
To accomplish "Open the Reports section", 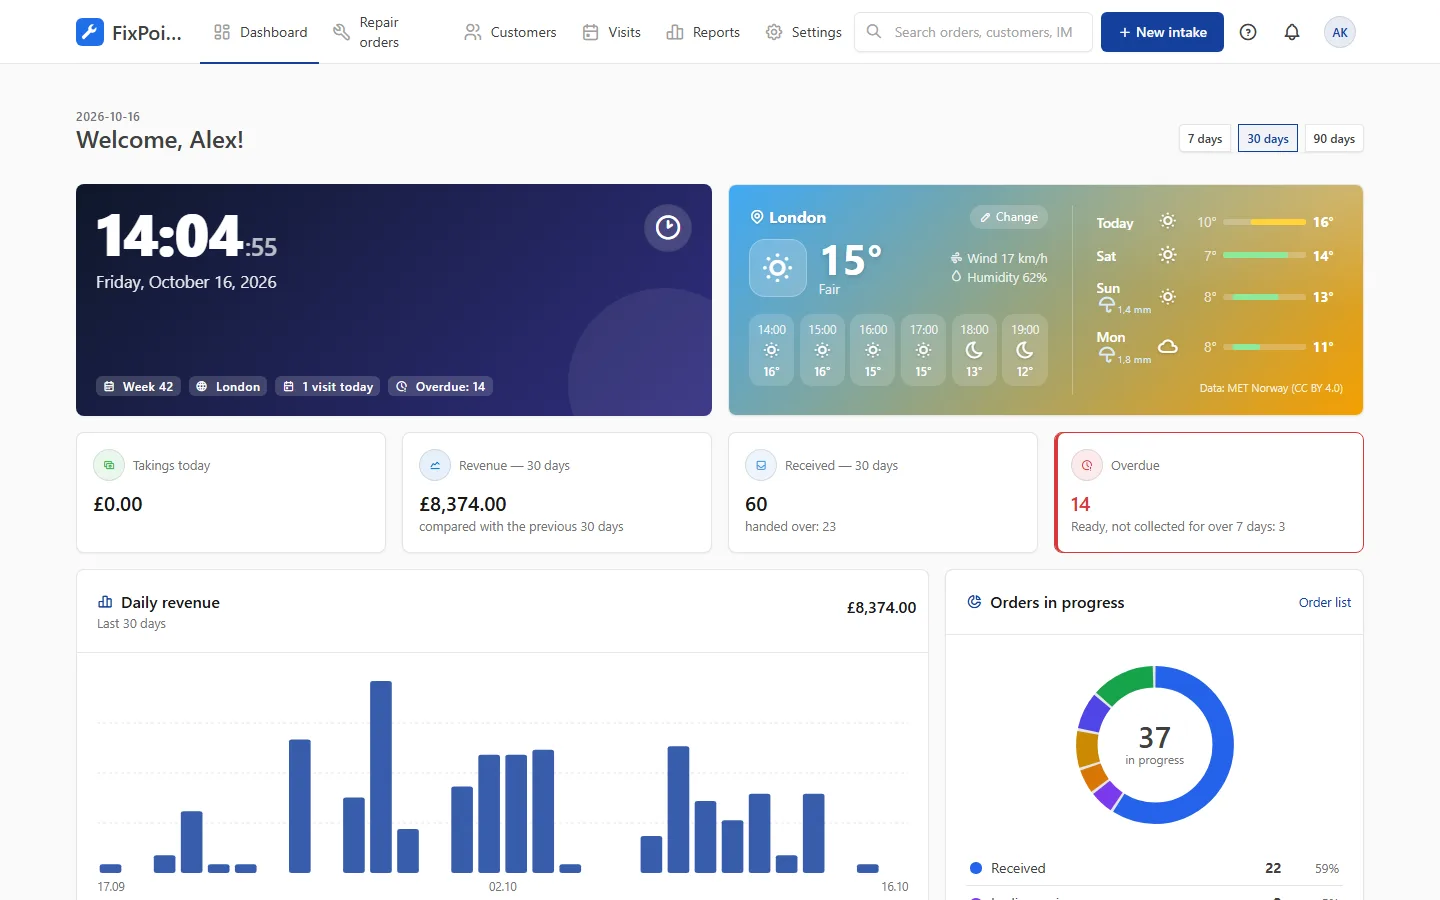I will 703,32.
